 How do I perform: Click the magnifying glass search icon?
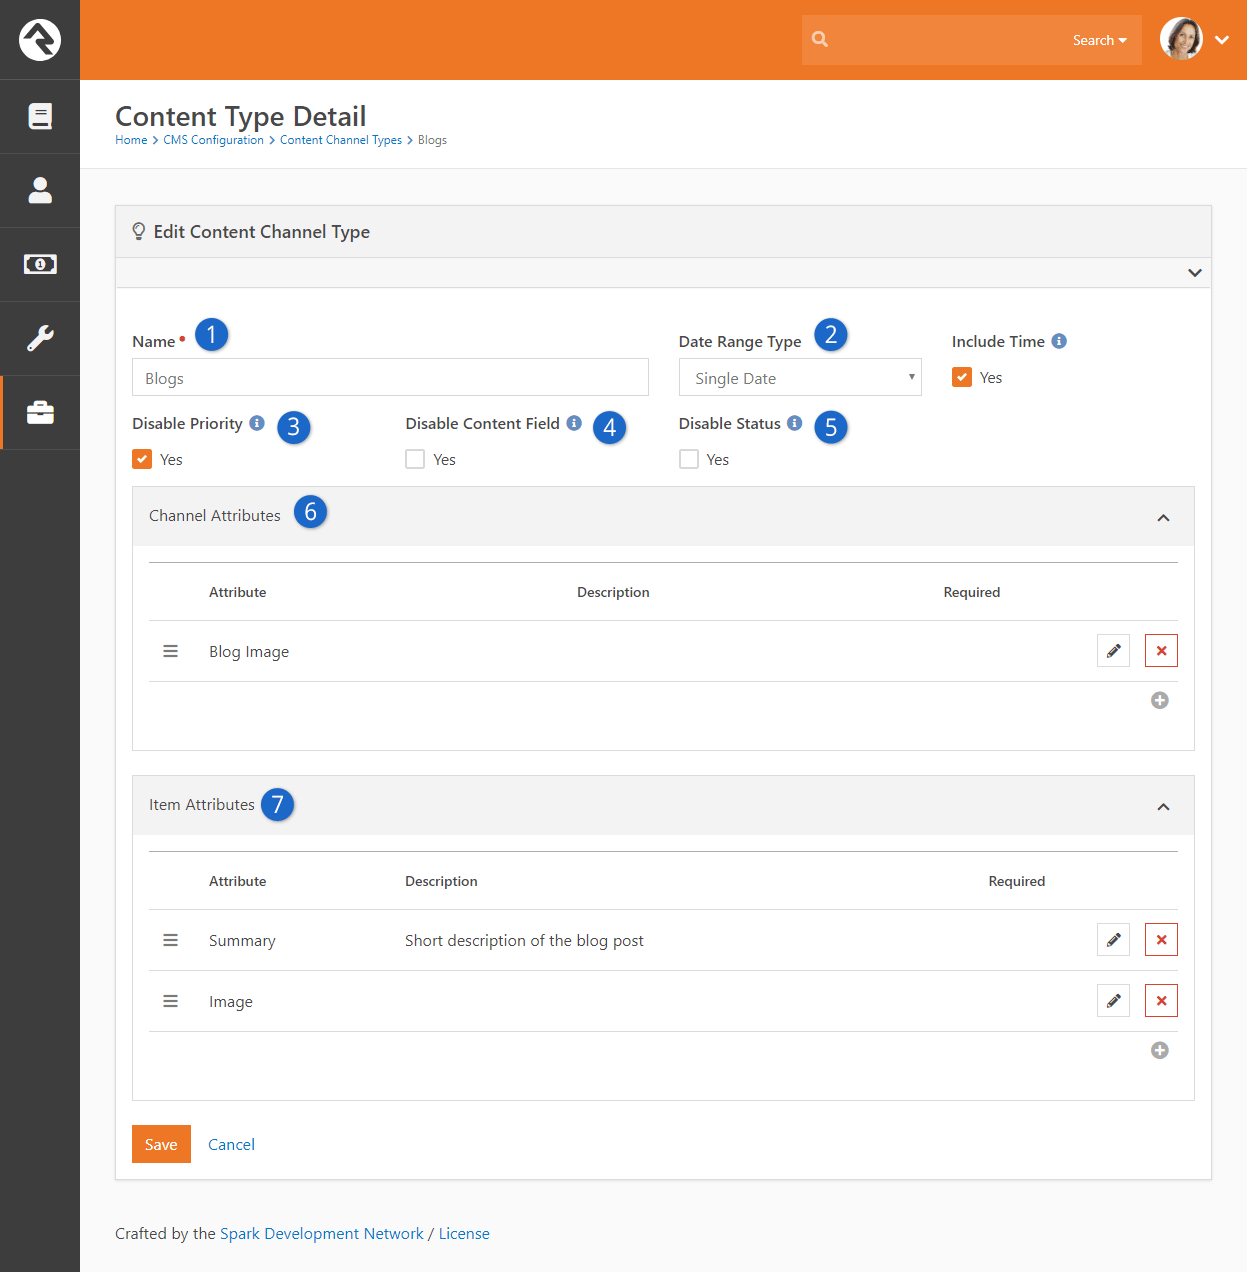point(820,39)
